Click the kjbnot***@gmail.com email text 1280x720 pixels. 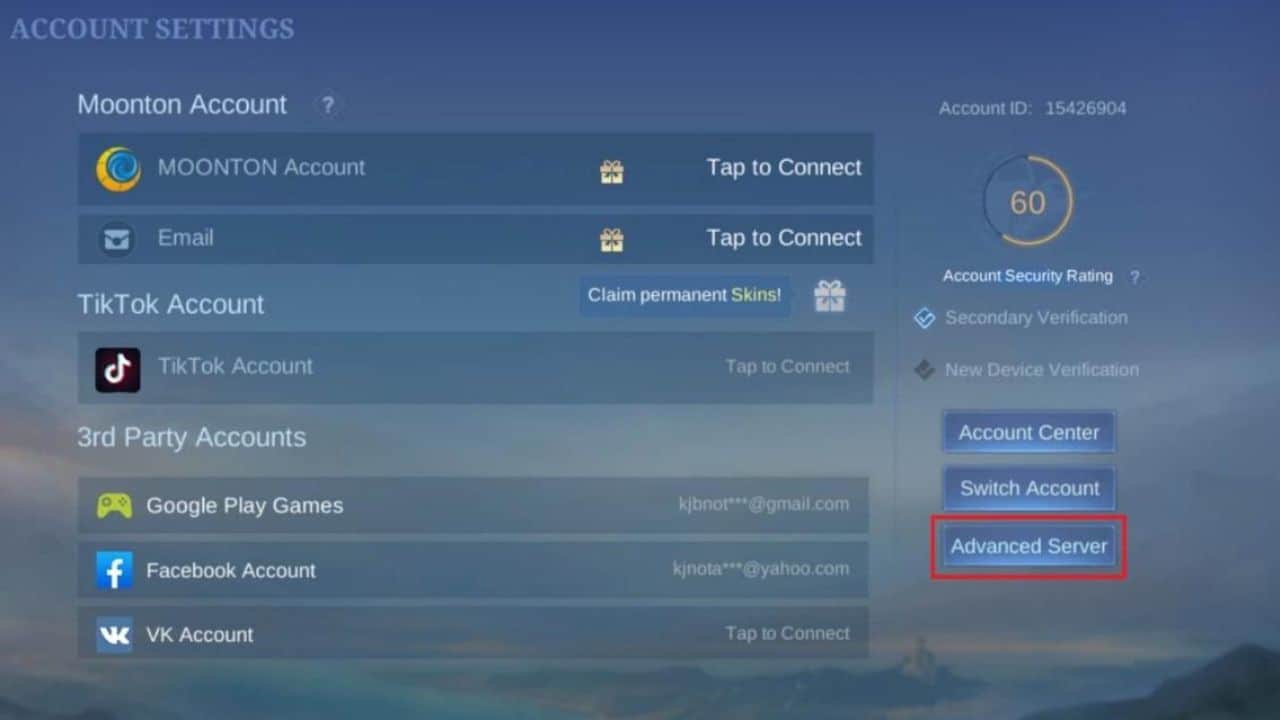coord(764,505)
